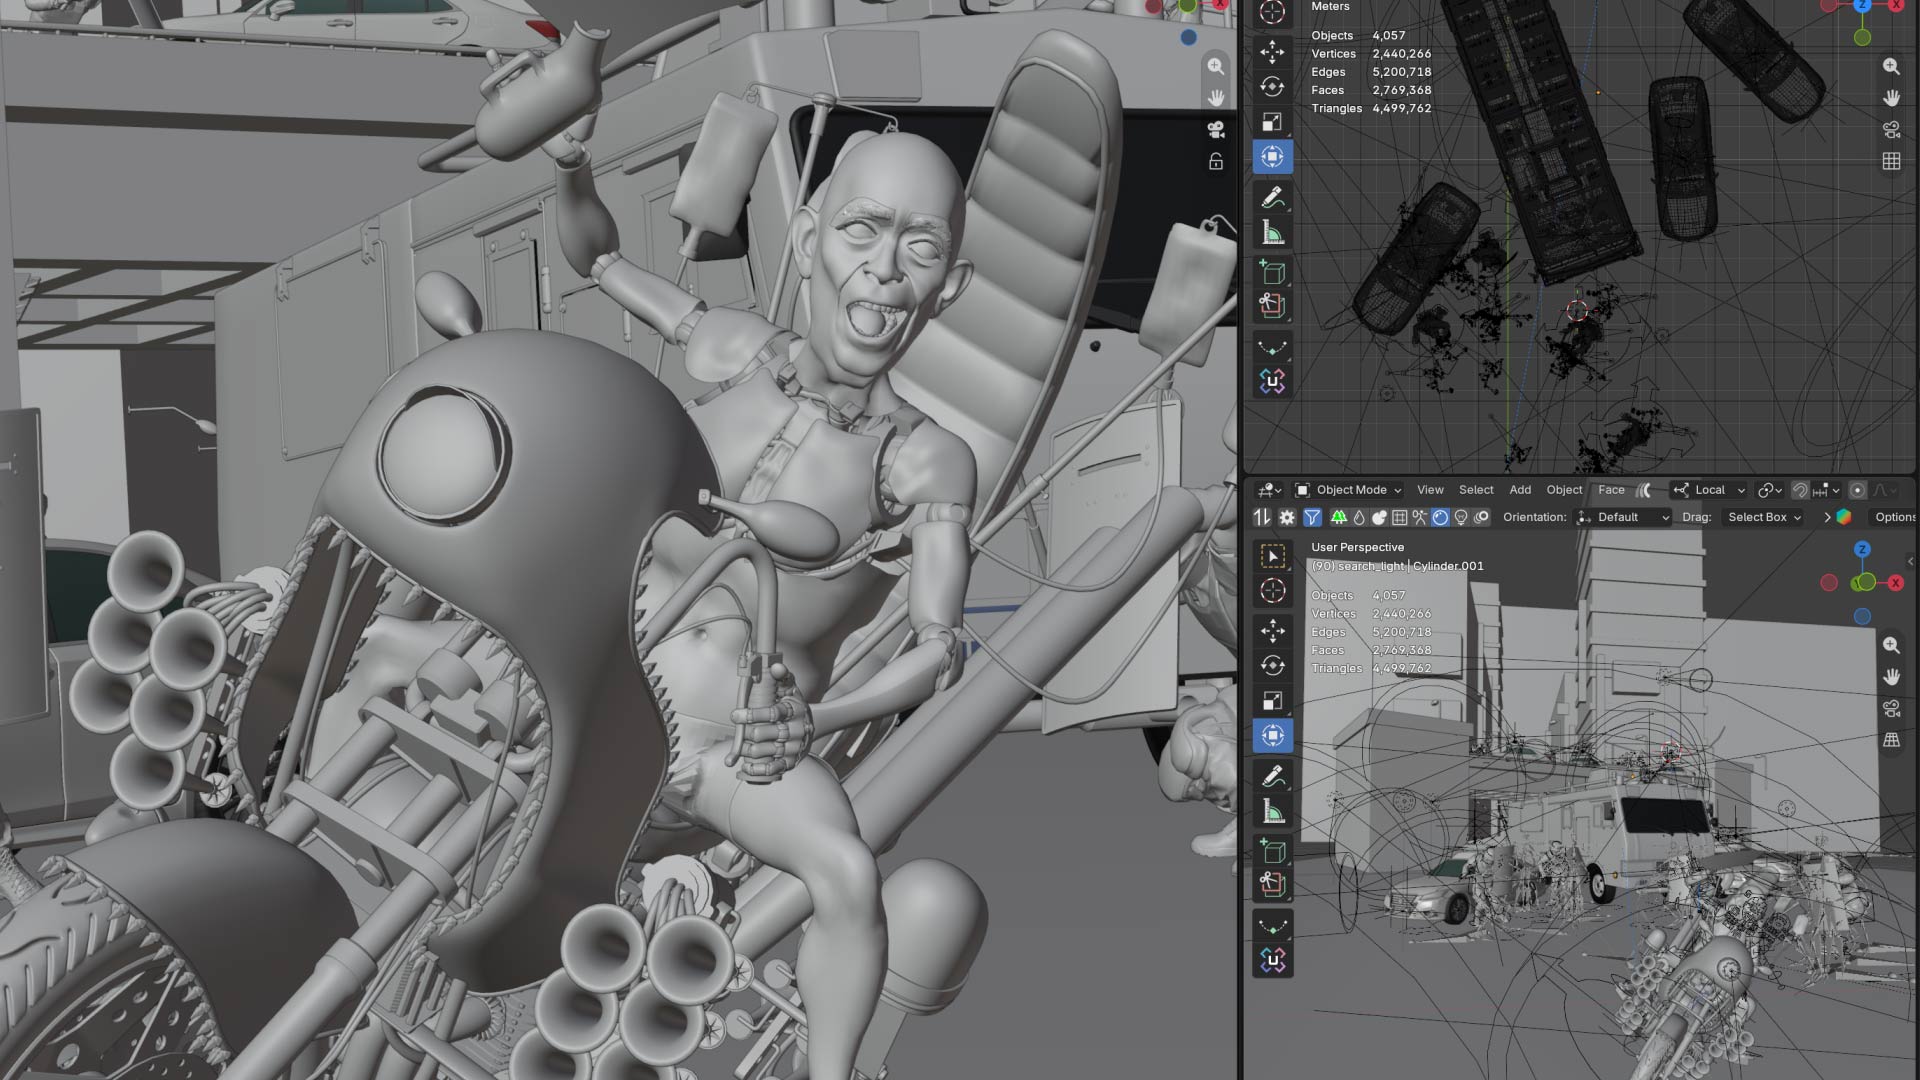Toggle the water drop filter icon
Image resolution: width=1920 pixels, height=1080 pixels.
tap(1359, 517)
